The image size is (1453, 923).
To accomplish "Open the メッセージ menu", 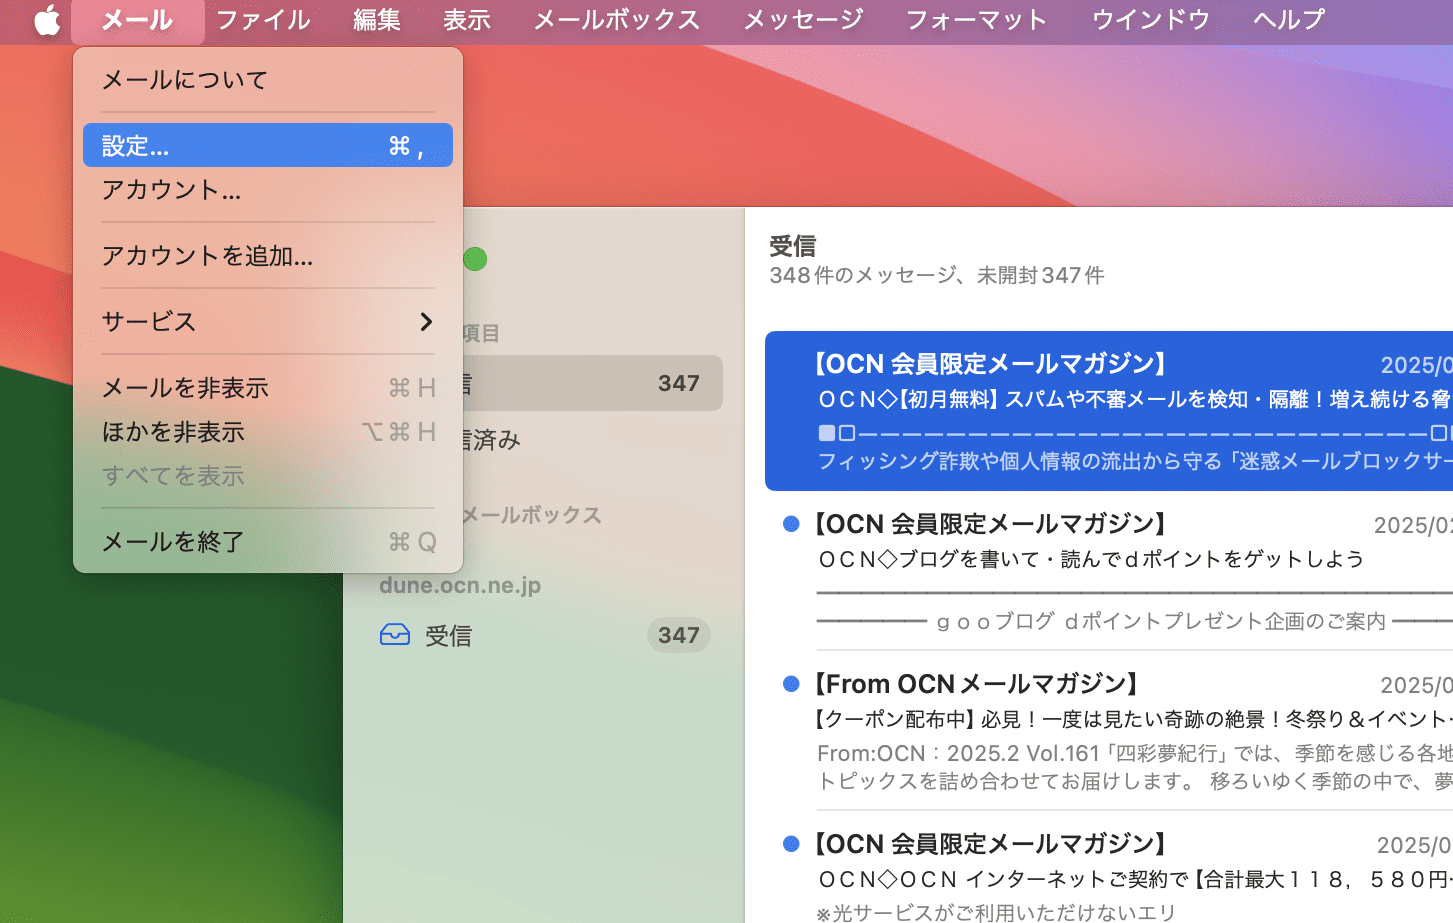I will pyautogui.click(x=803, y=20).
